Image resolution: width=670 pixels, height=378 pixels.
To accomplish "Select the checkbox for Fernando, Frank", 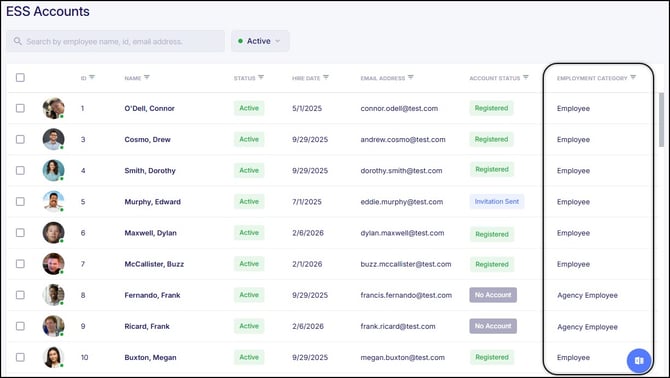I will click(20, 295).
